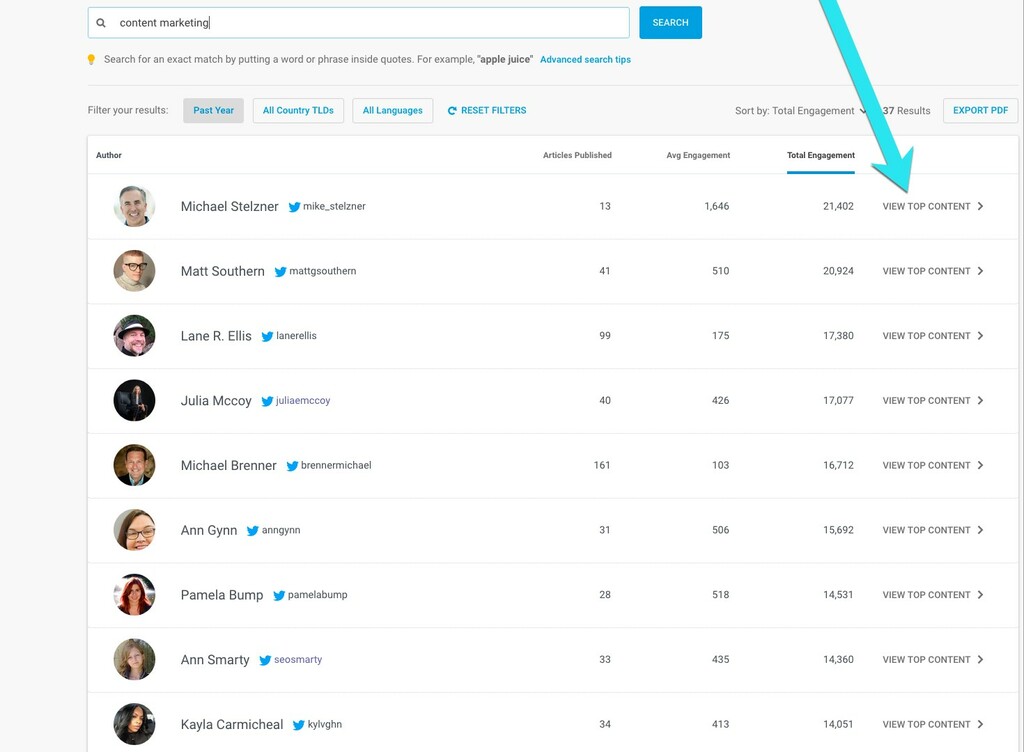Click the reset arrow icon beside Reset Filters
This screenshot has height=752, width=1024.
click(452, 111)
